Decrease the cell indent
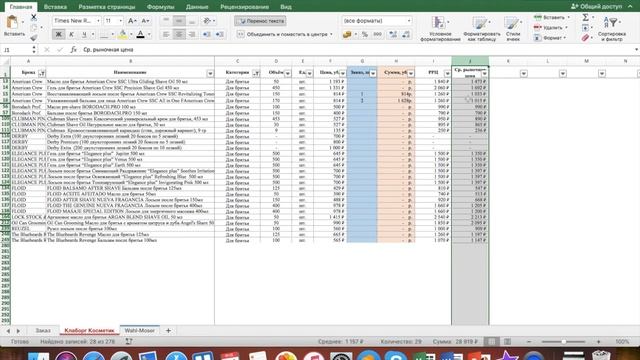The width and height of the screenshot is (640, 360). [207, 35]
